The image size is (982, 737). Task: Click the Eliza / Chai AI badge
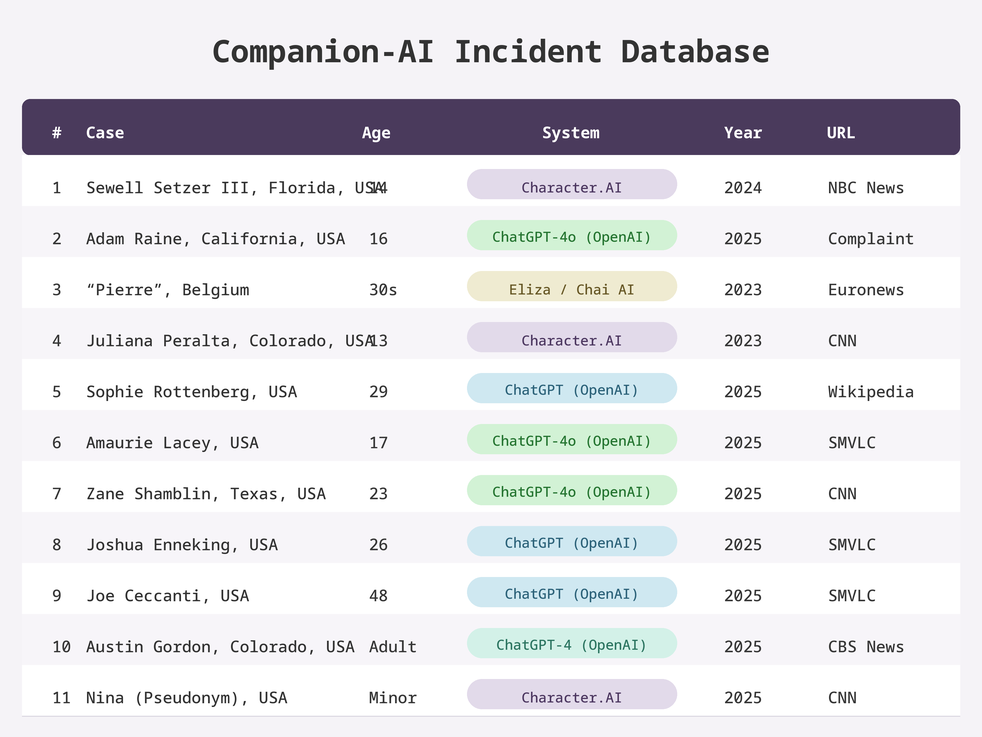pyautogui.click(x=572, y=287)
